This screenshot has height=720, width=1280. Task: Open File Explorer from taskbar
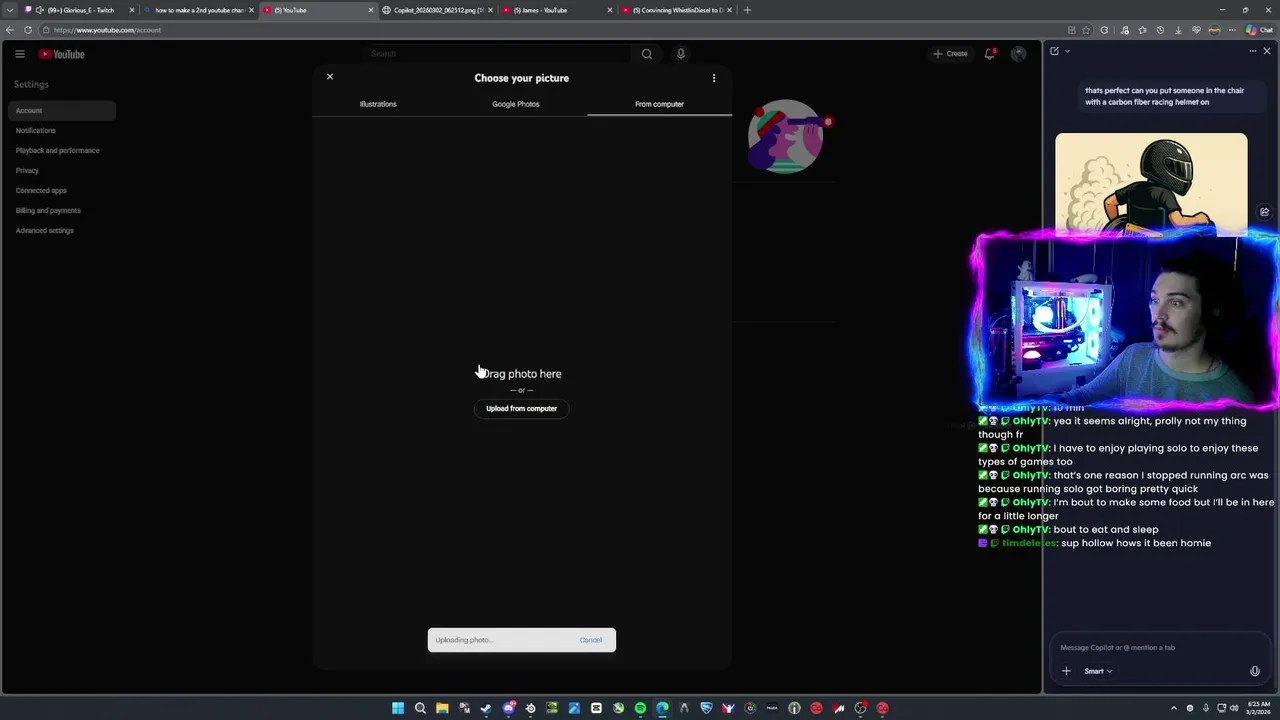click(442, 708)
